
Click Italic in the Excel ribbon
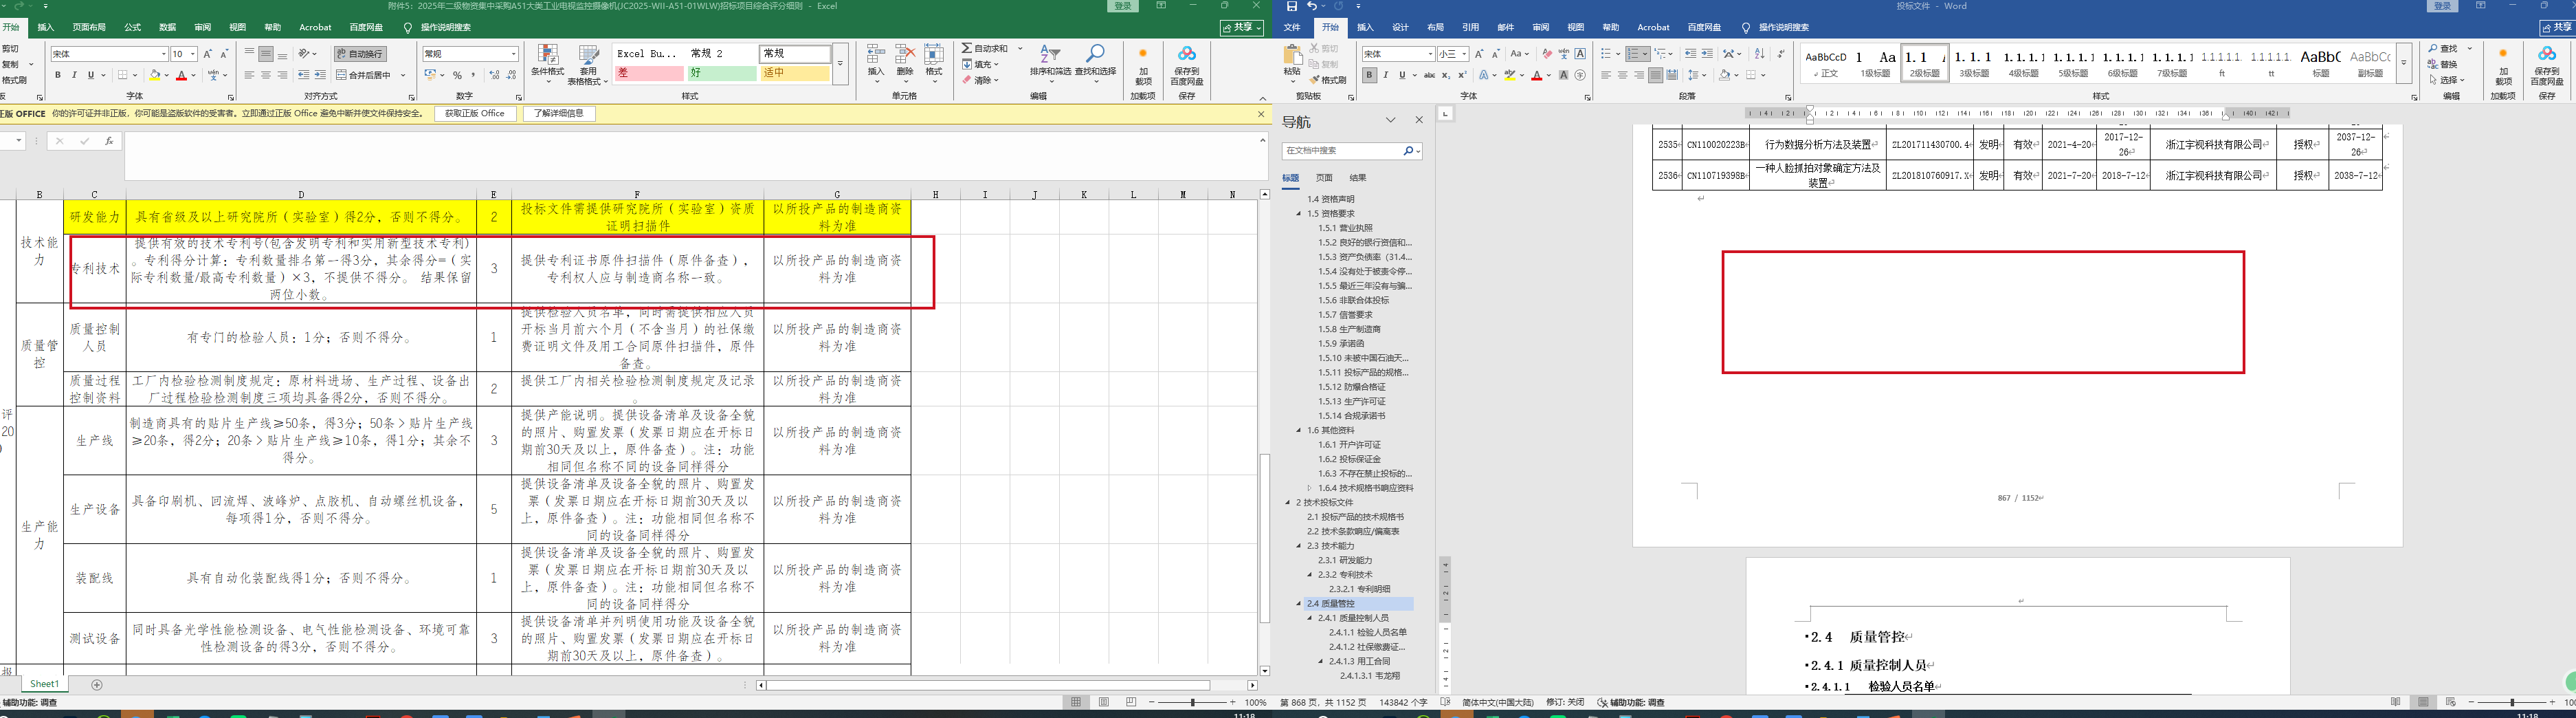pos(74,75)
